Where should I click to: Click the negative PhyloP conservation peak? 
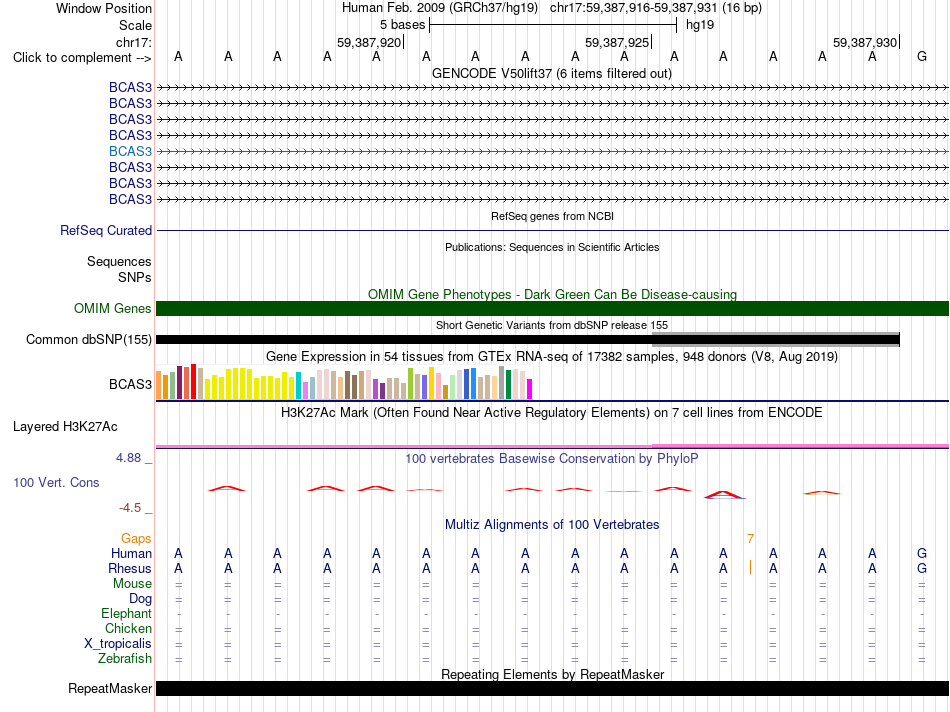tap(725, 495)
